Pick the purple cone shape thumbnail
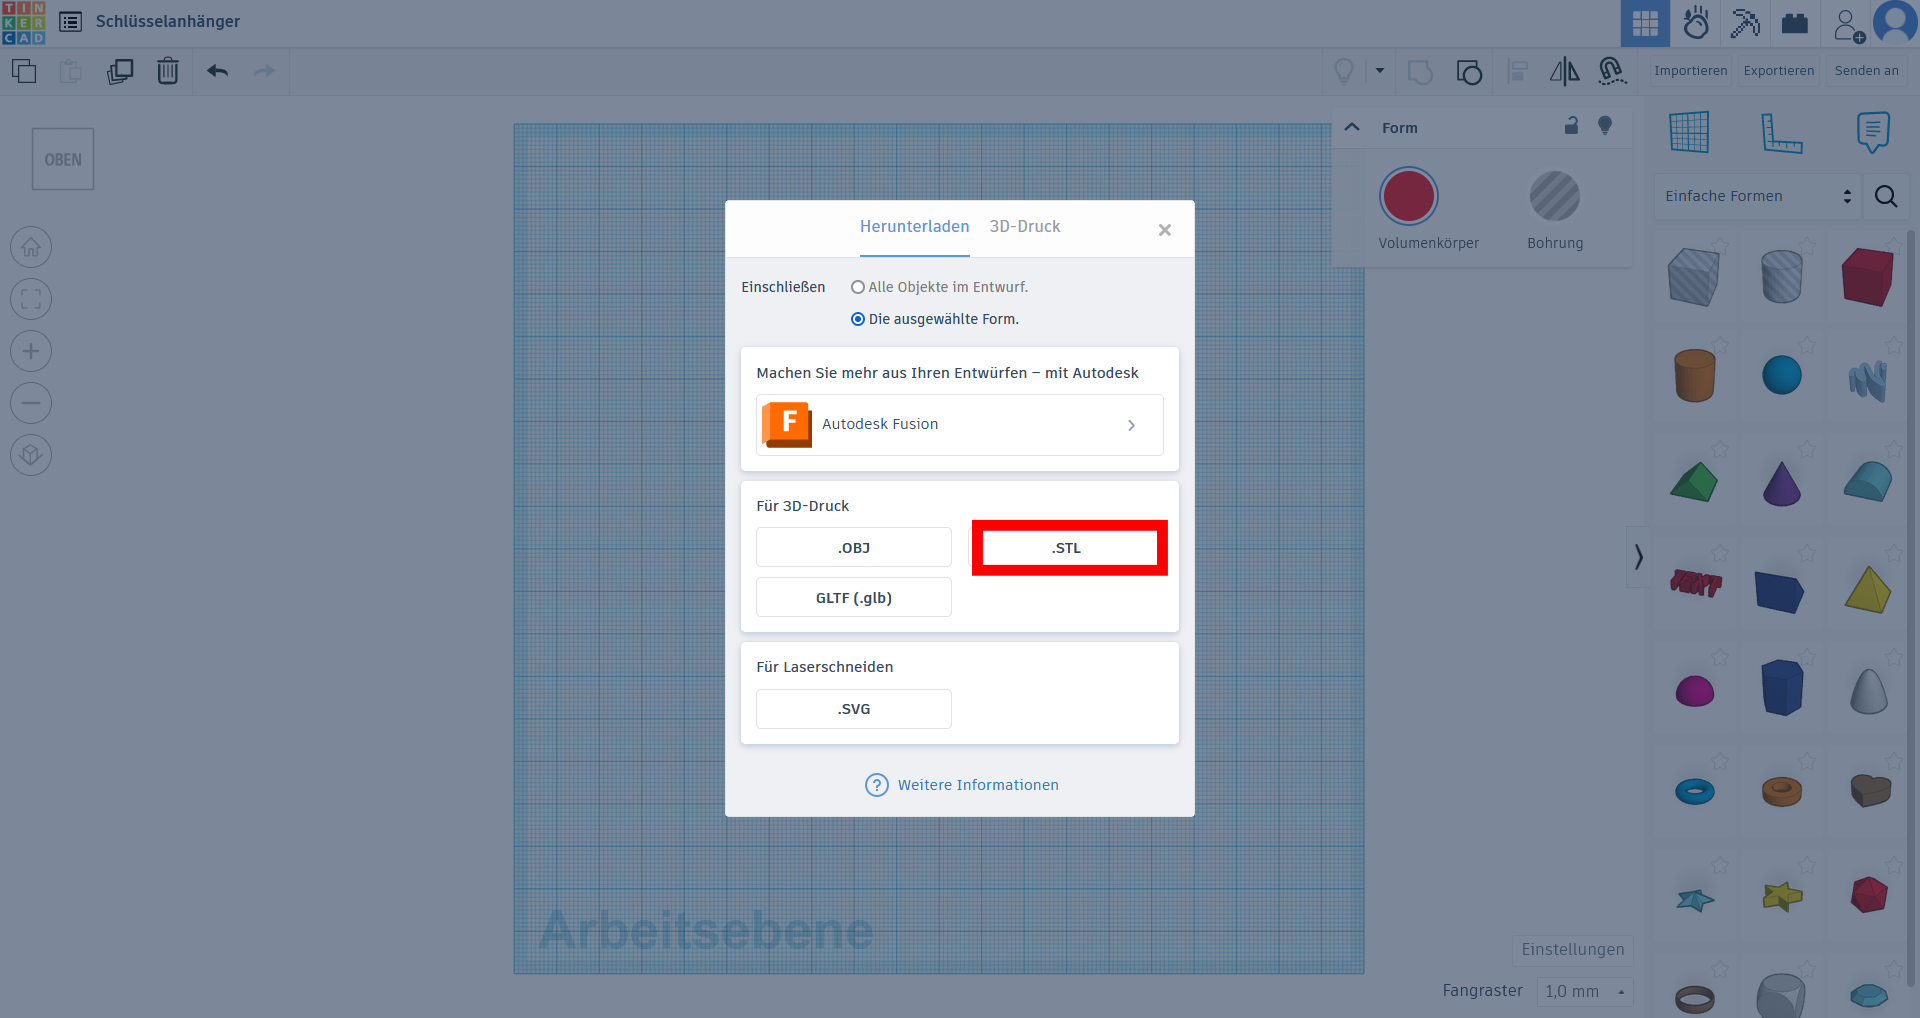 [1781, 484]
